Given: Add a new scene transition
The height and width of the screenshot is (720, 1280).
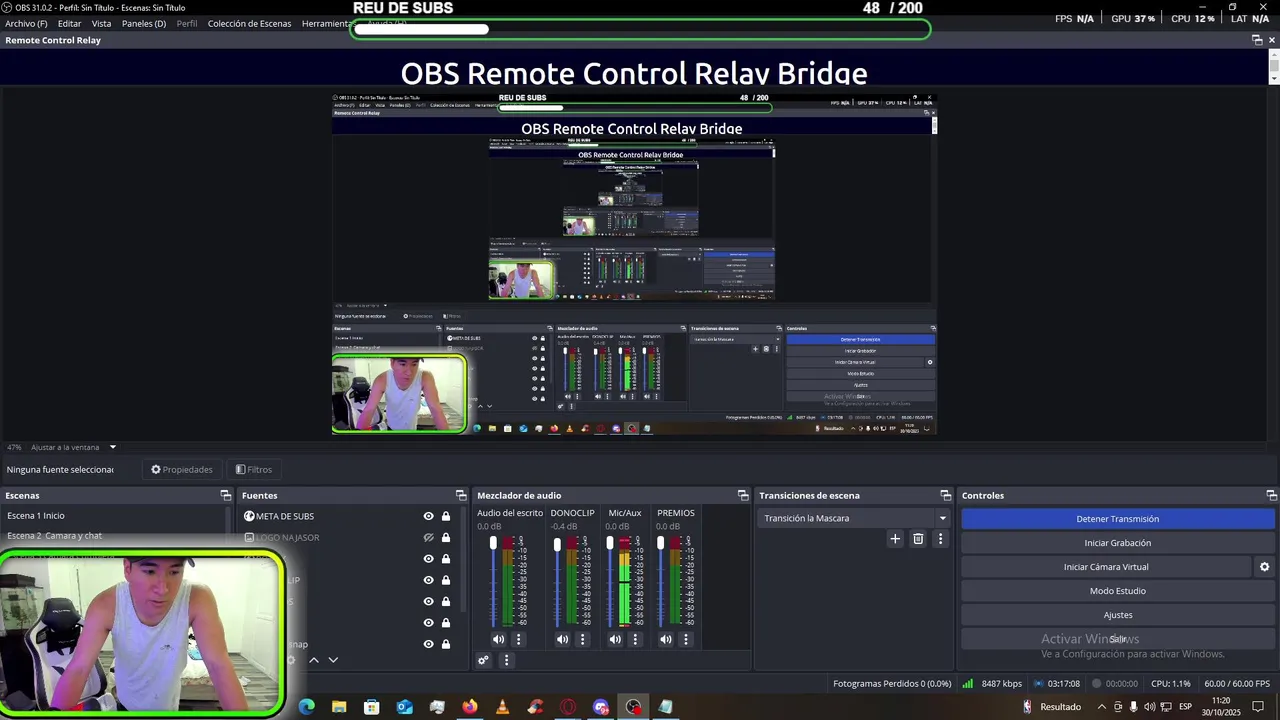Looking at the screenshot, I should [895, 539].
